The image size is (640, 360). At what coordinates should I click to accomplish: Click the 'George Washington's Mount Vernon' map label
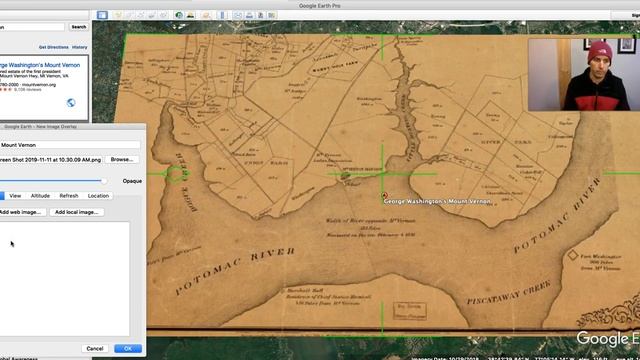coord(437,201)
